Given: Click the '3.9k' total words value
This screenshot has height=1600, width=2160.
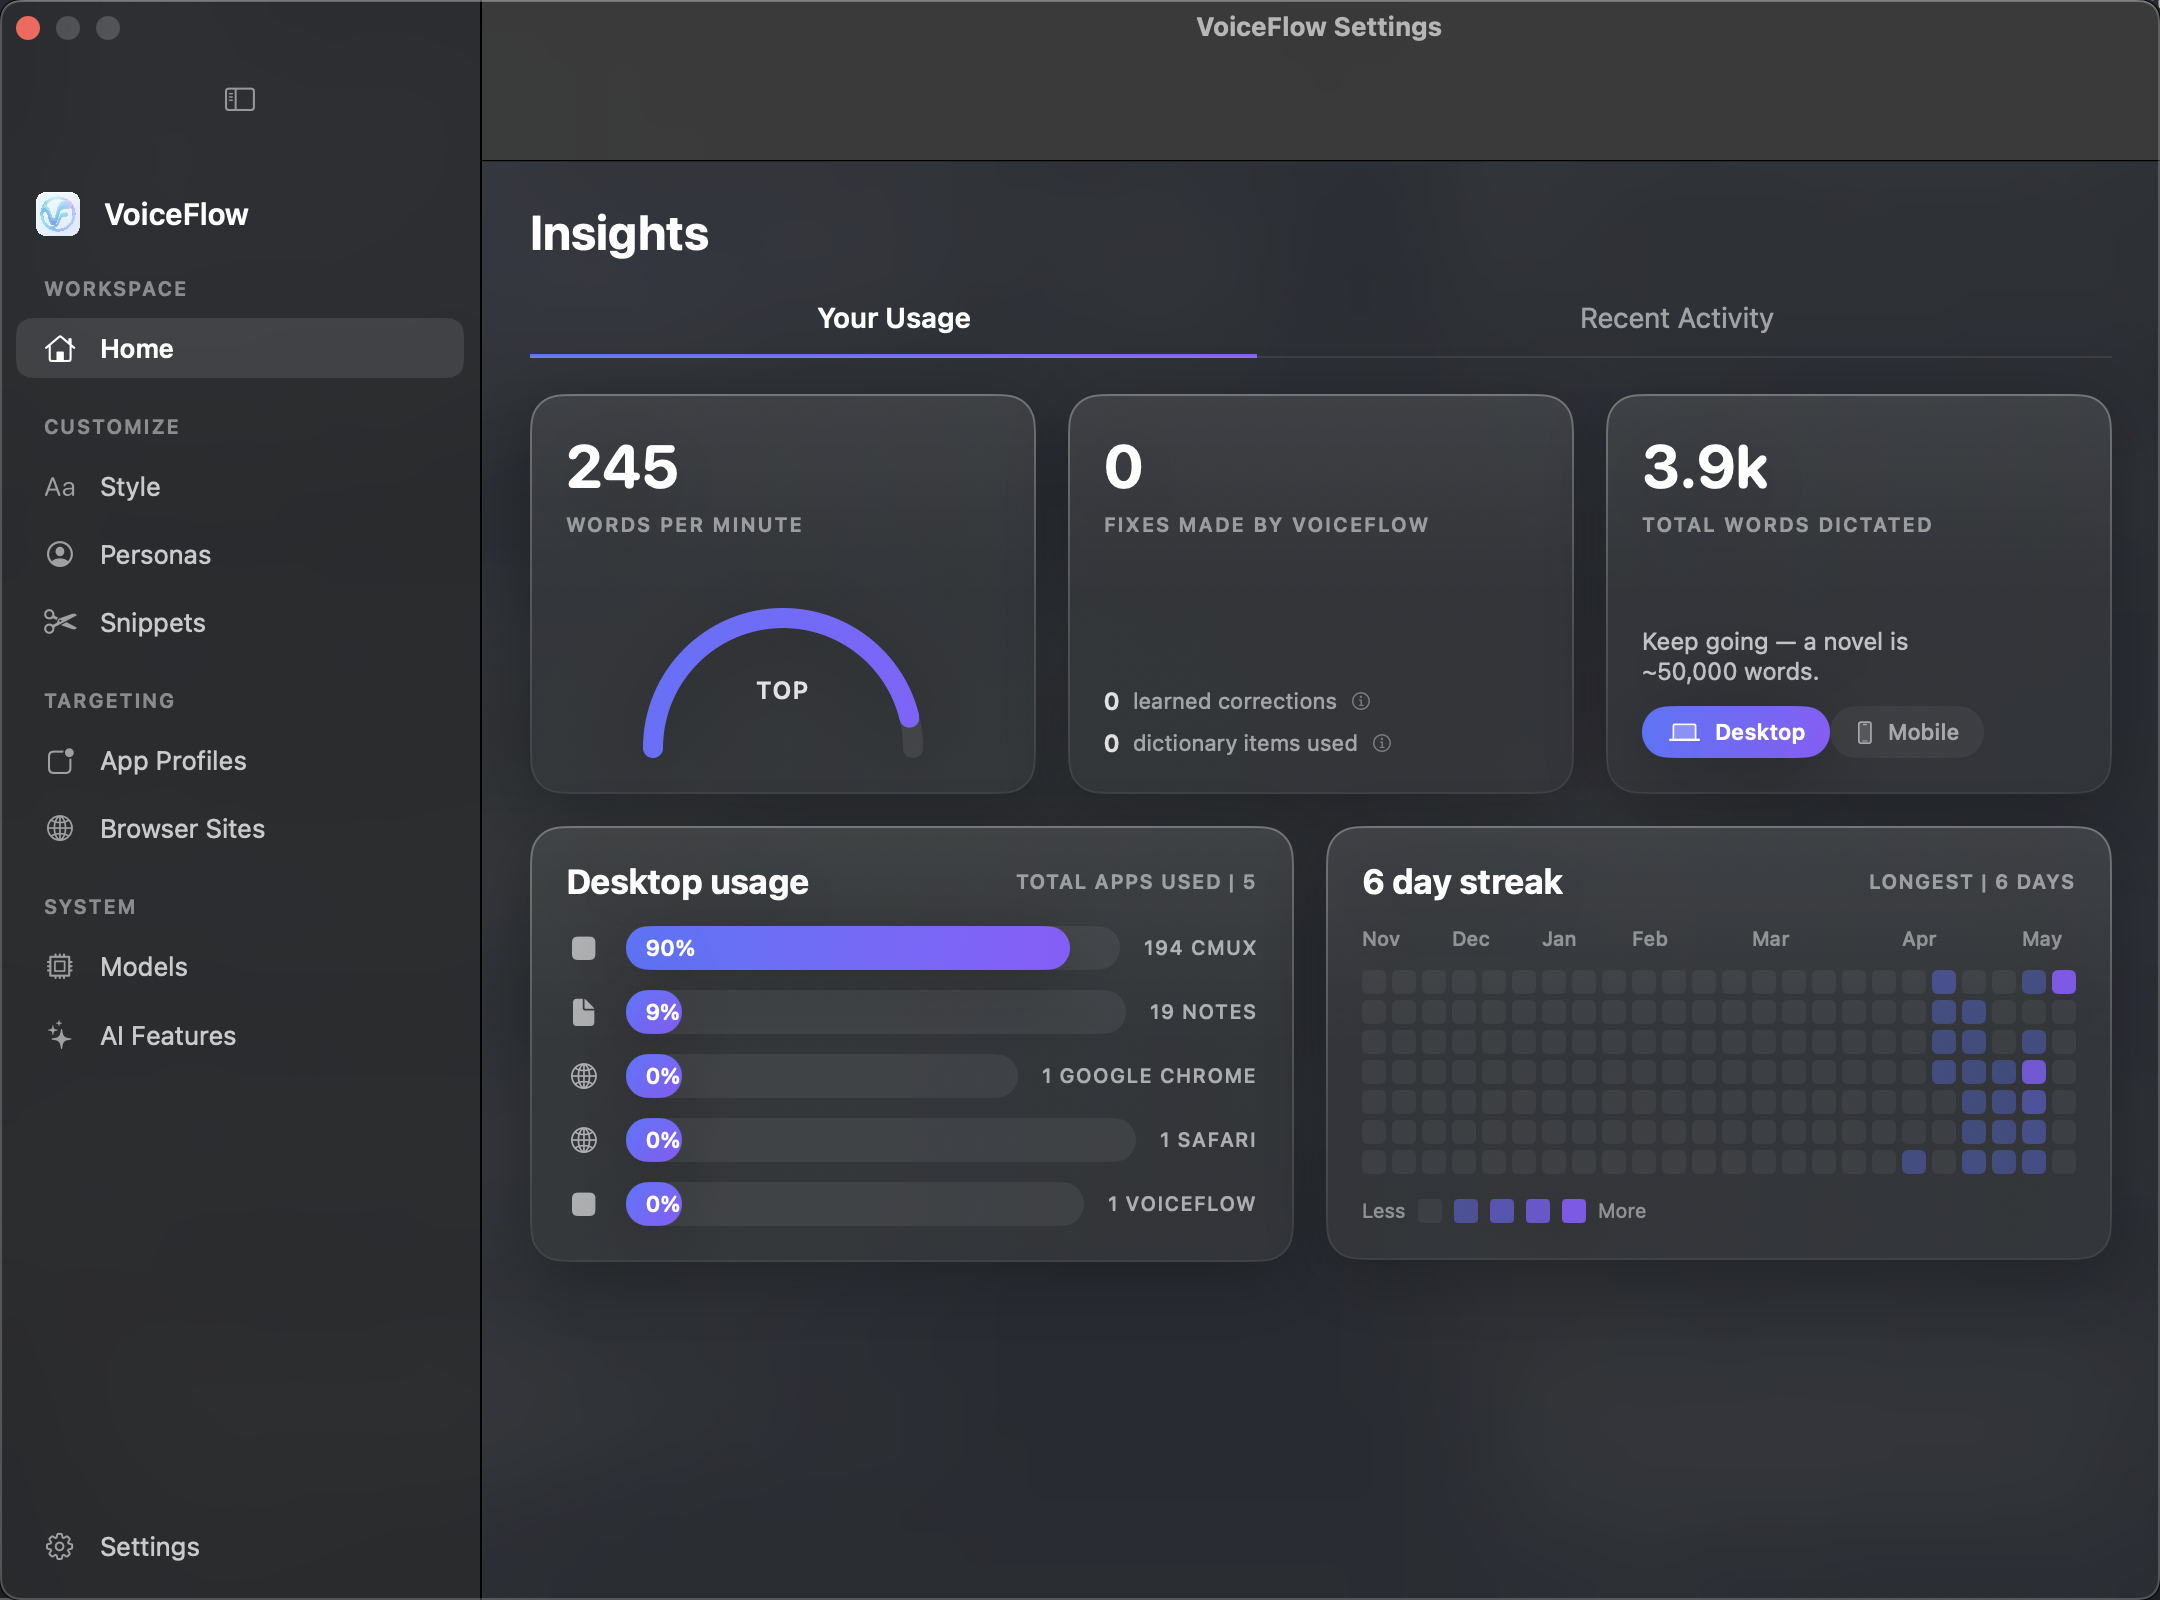Looking at the screenshot, I should point(1705,467).
